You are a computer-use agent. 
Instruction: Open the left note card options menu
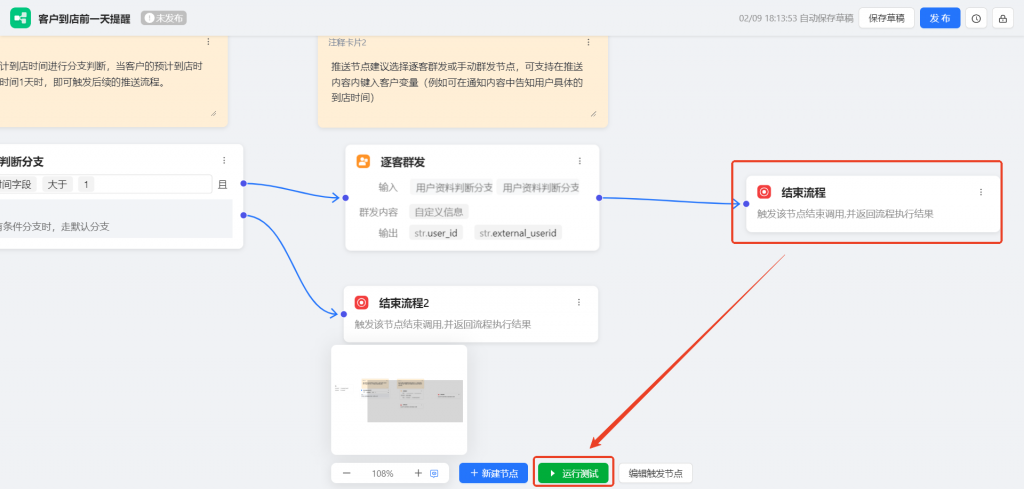click(x=208, y=42)
